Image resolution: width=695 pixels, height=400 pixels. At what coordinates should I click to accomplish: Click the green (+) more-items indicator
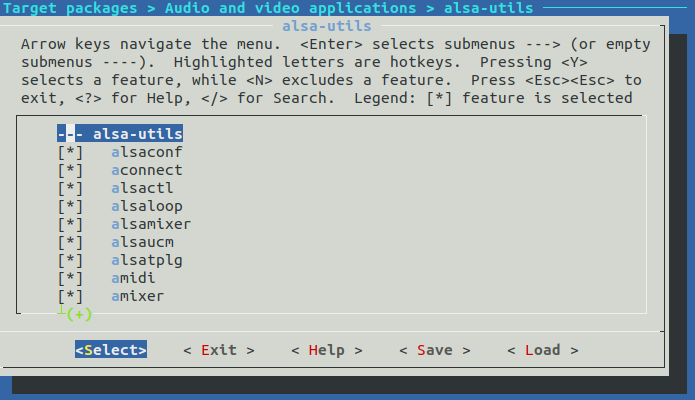click(79, 314)
